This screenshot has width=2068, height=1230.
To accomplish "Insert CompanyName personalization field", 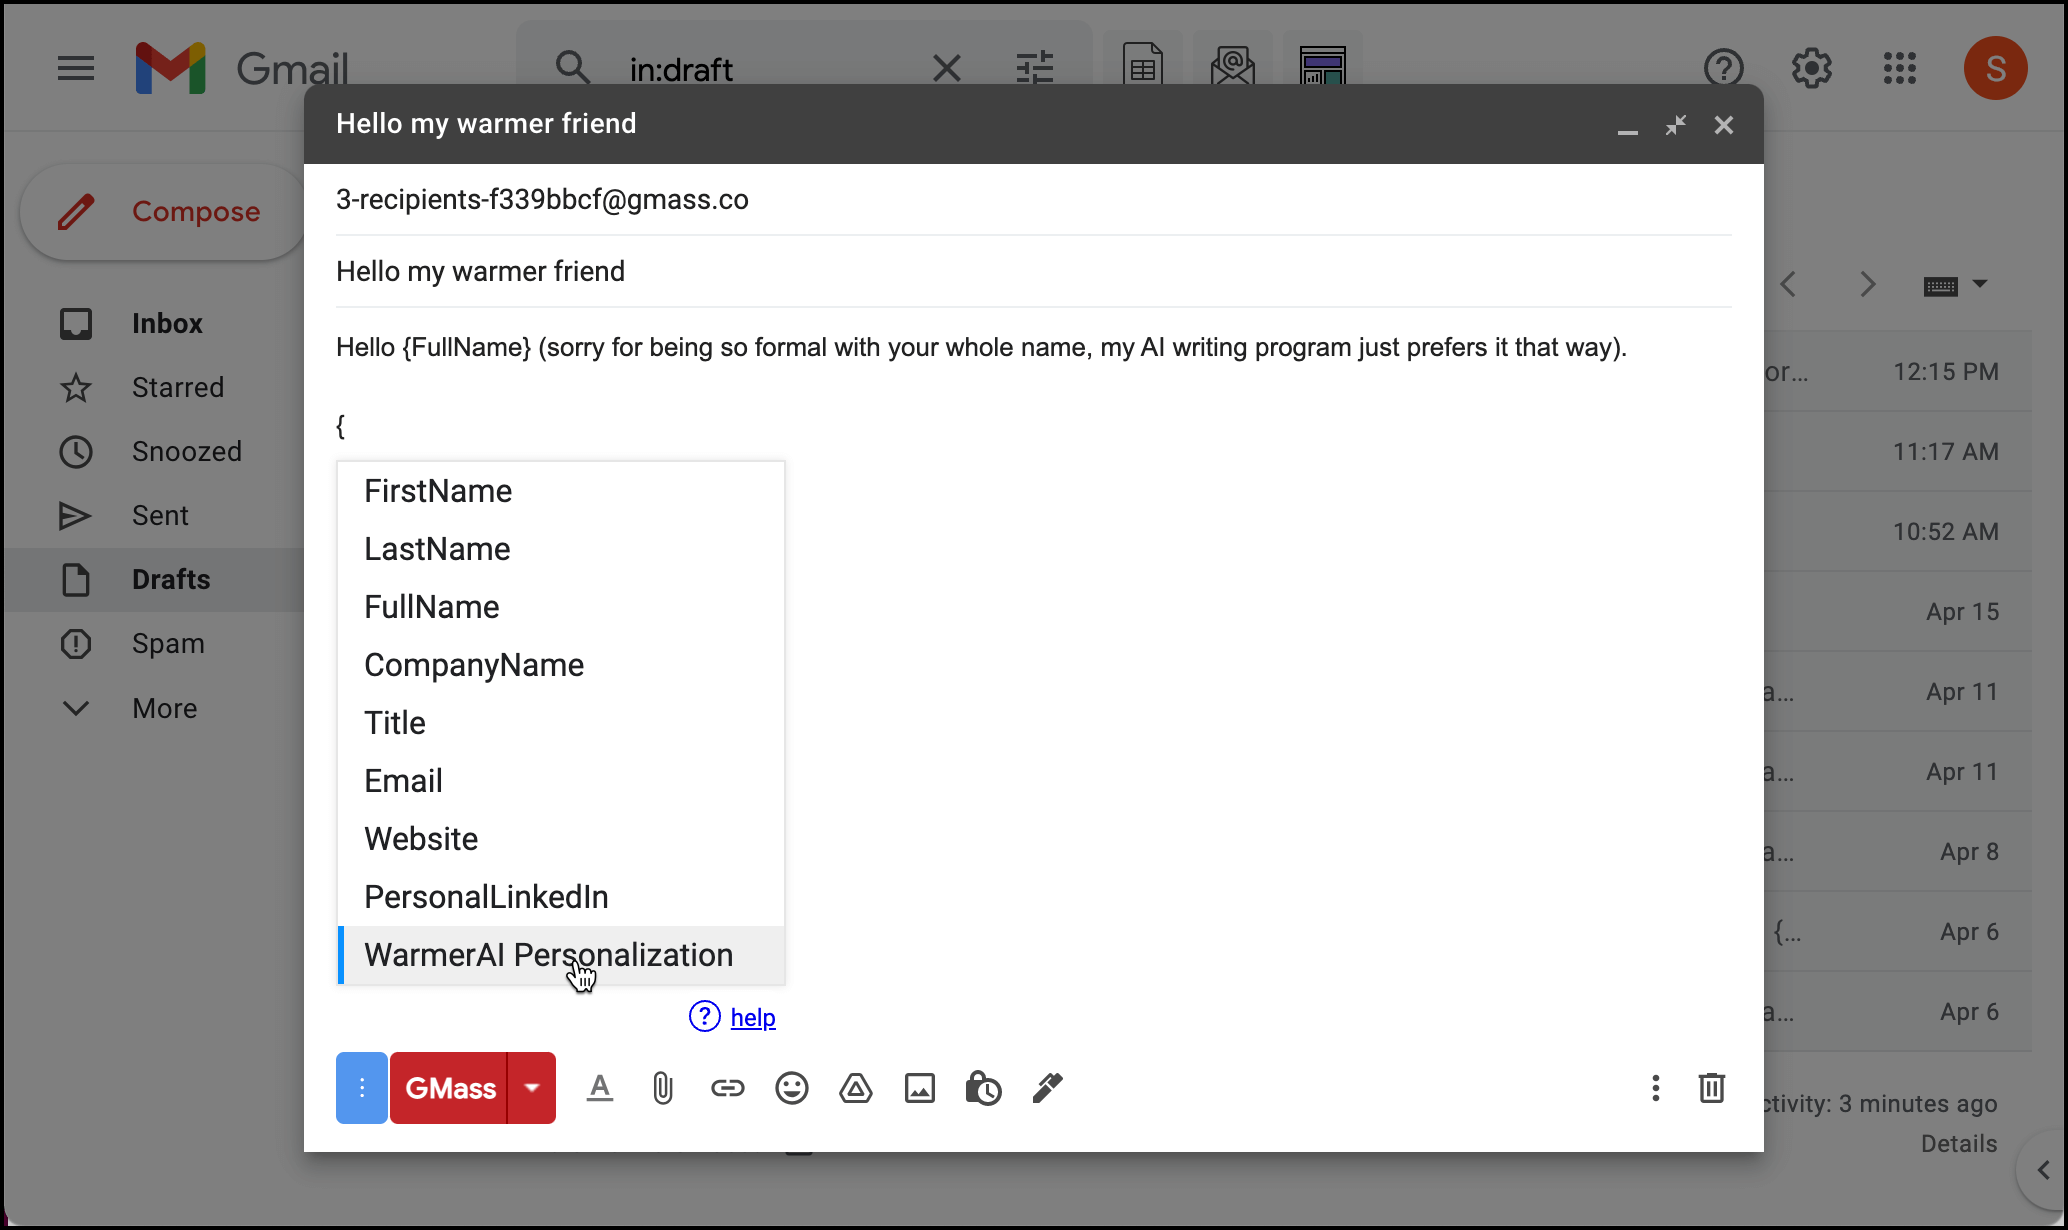I will 561,665.
